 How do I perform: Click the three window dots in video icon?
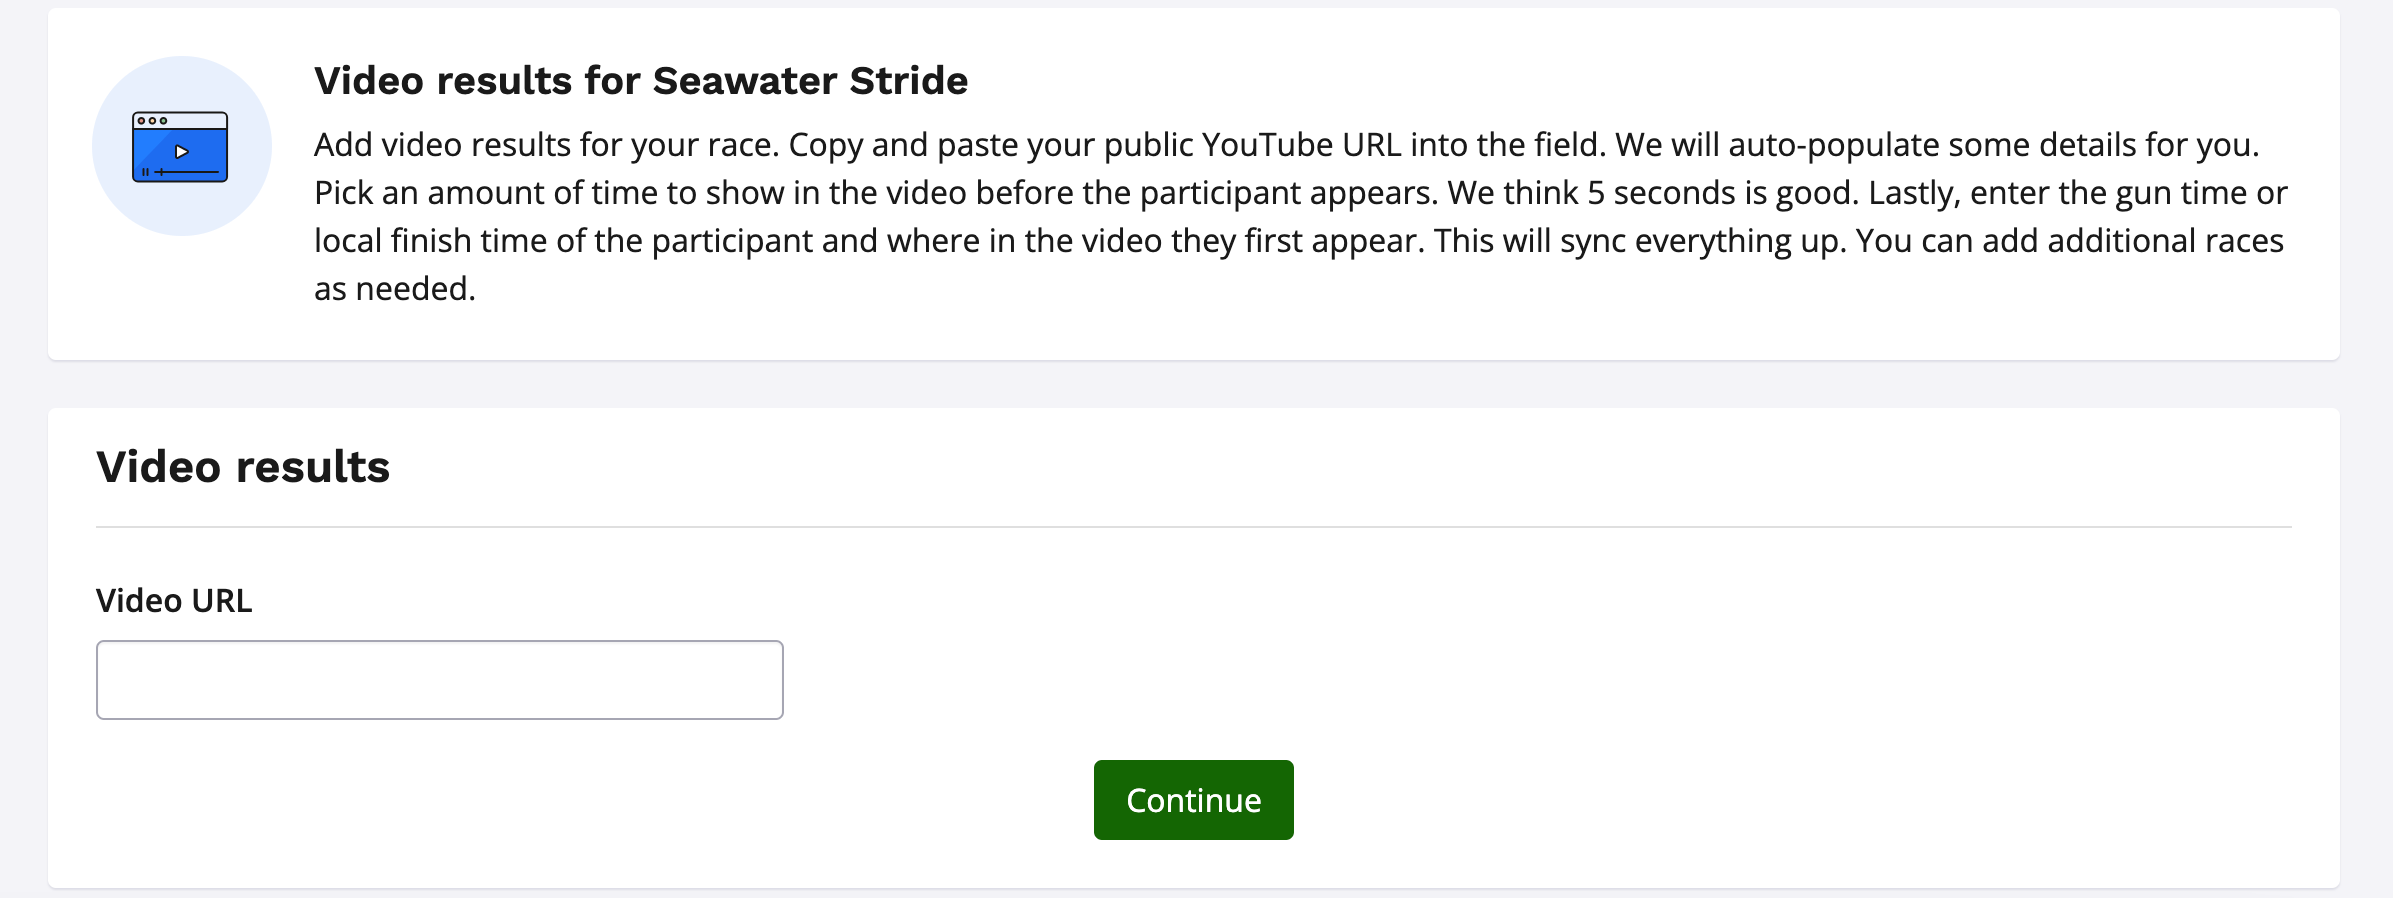click(152, 121)
